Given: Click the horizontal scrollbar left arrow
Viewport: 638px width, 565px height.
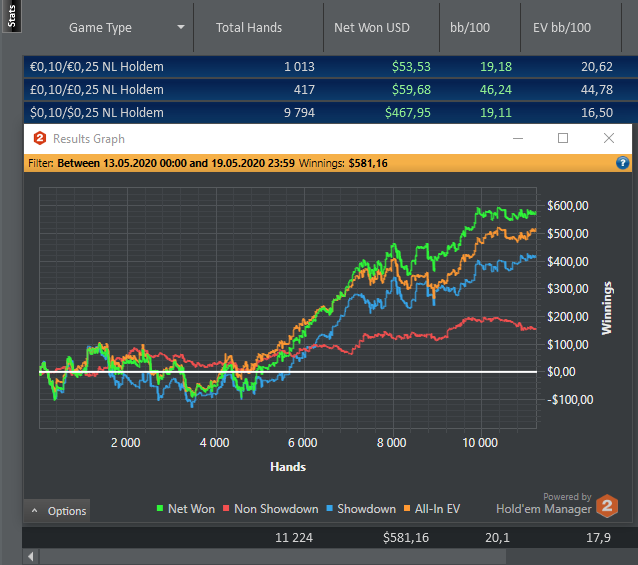Looking at the screenshot, I should coord(31,556).
